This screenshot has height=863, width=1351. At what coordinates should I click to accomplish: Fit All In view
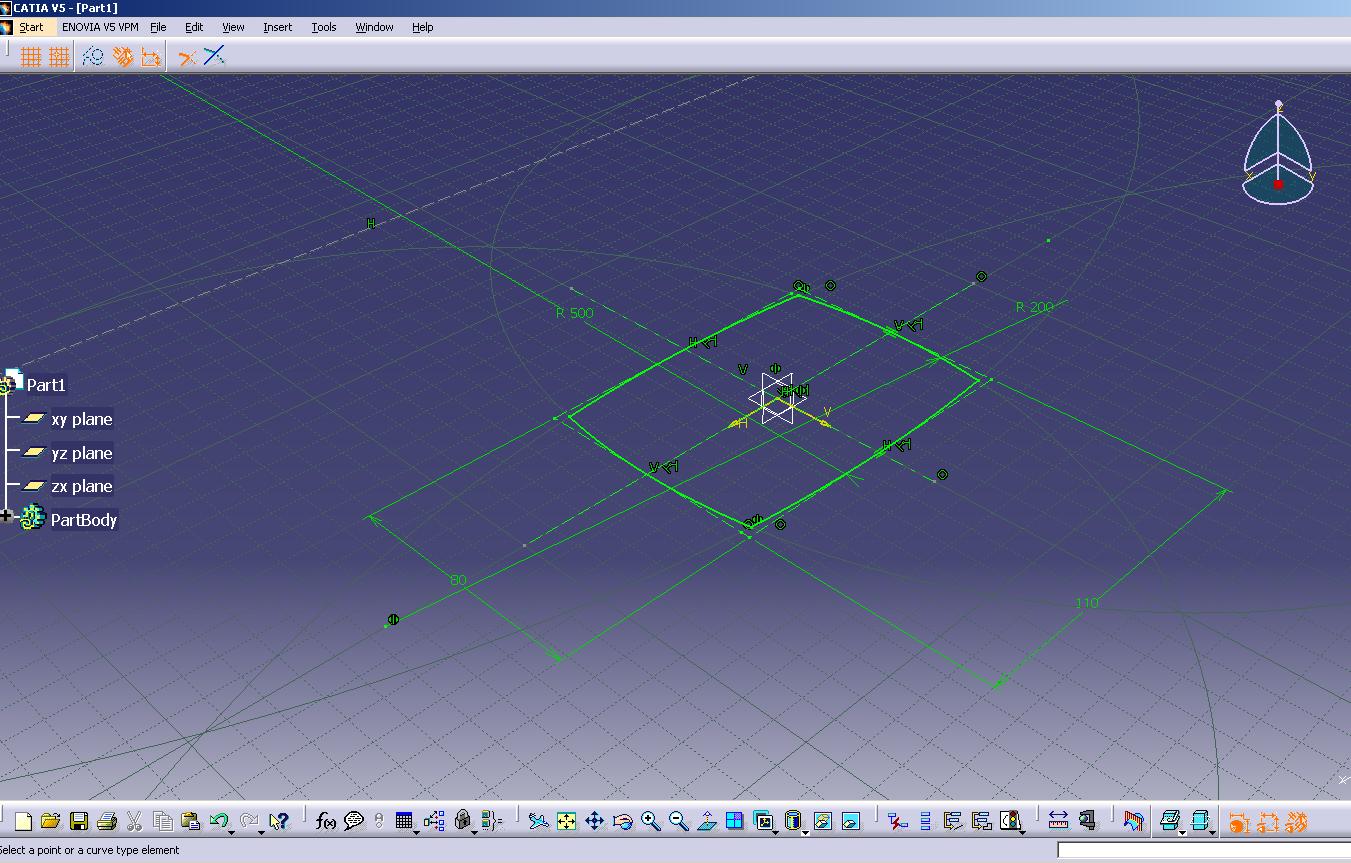[566, 821]
